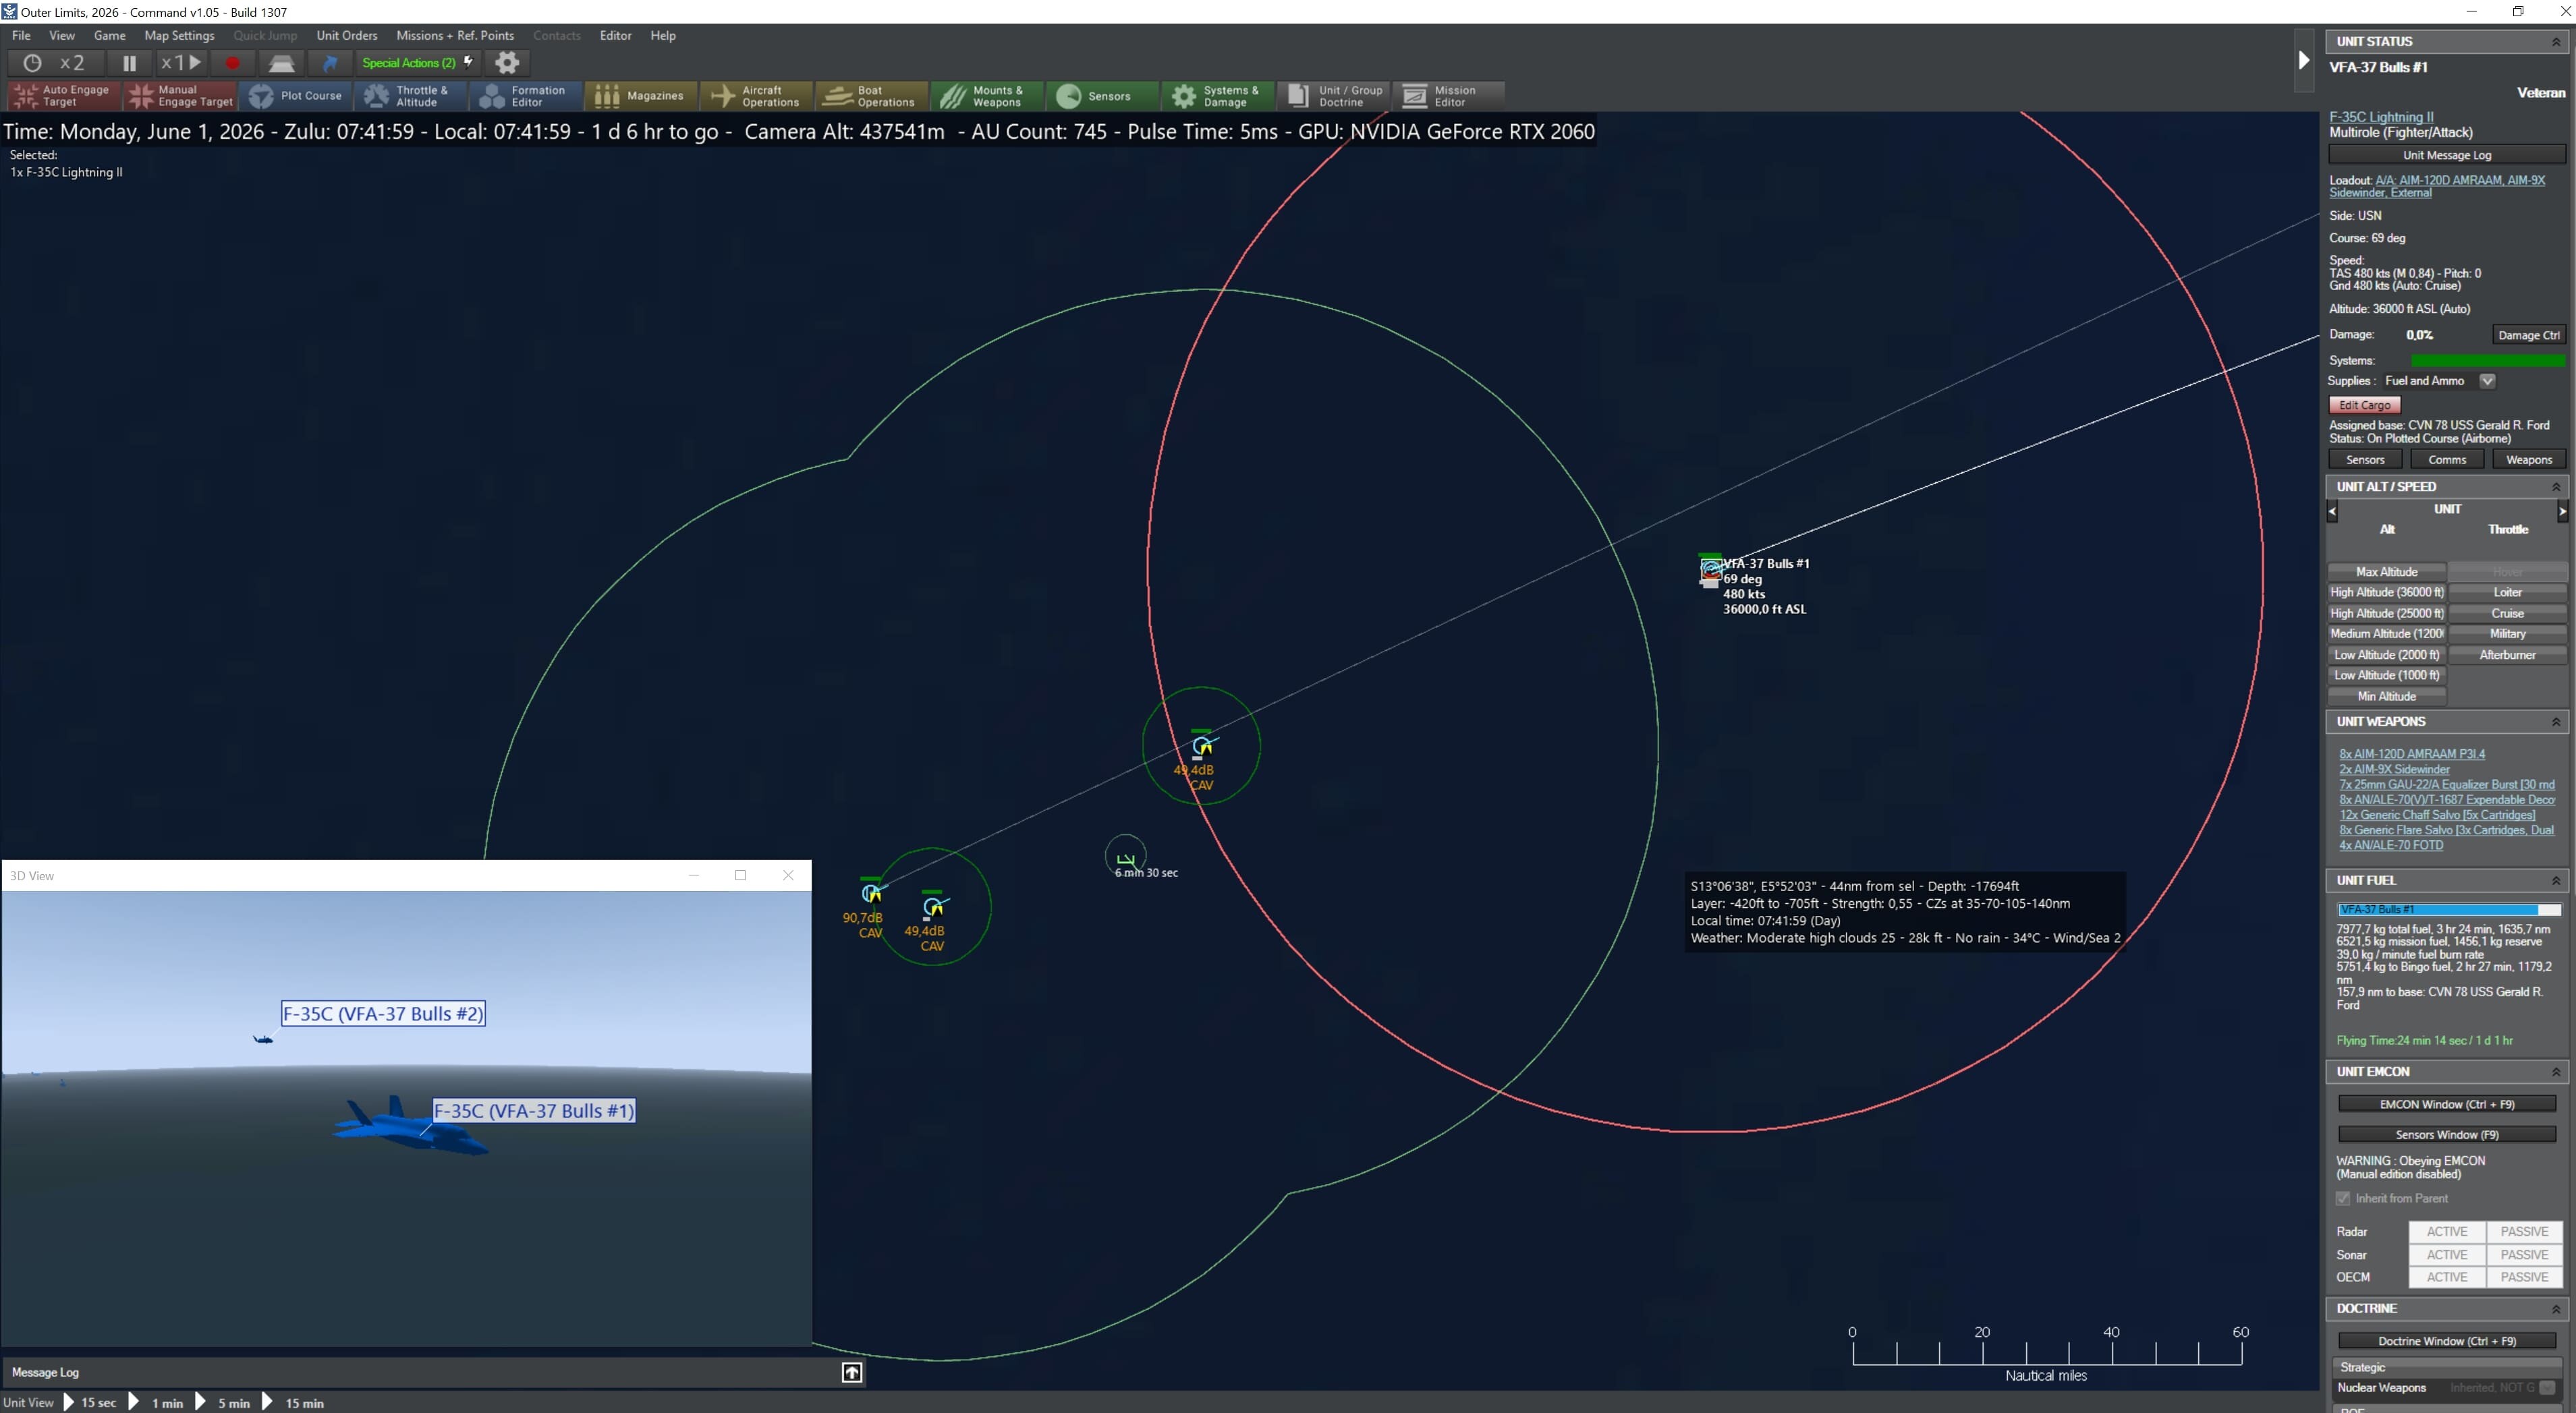2576x1413 pixels.
Task: Open the Throttle & Altitude panel
Action: tap(409, 96)
